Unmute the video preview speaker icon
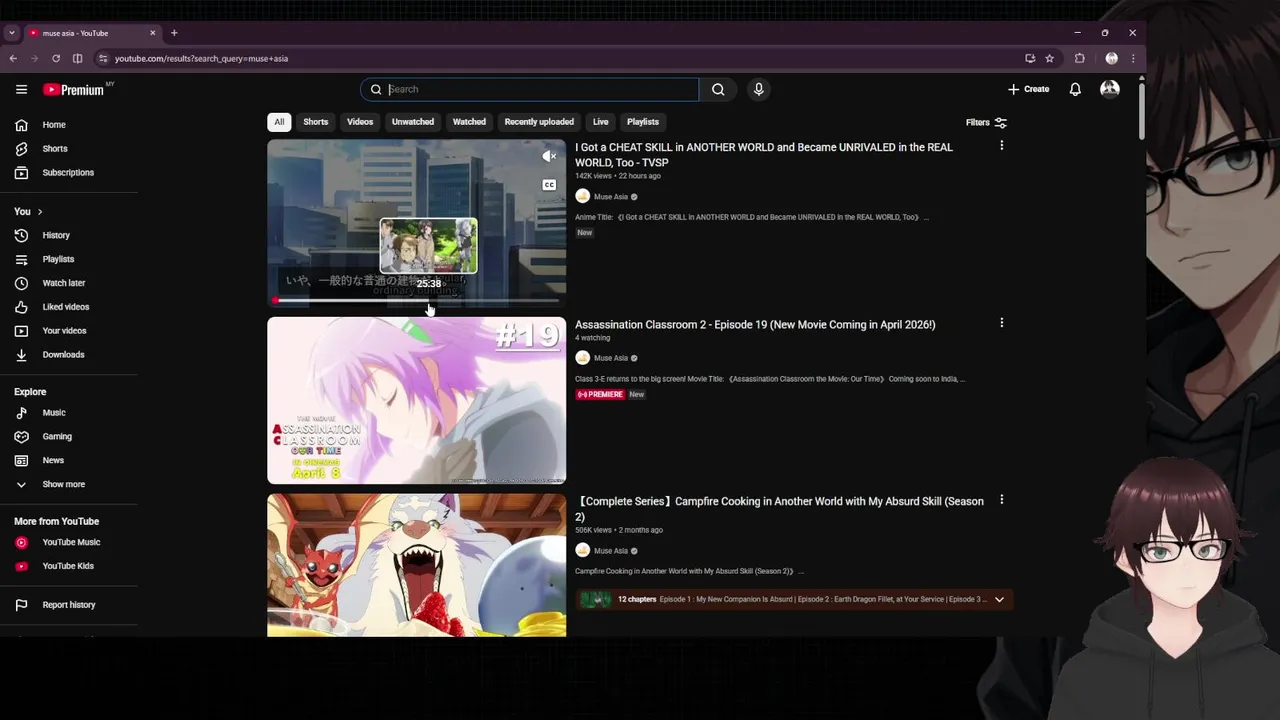 (x=549, y=156)
